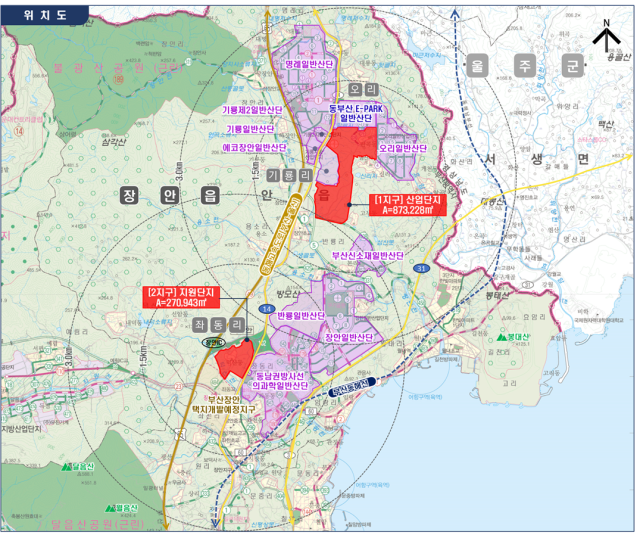Click the north arrow compass symbol
Screen dimensions: 640x538
pyautogui.click(x=605, y=37)
